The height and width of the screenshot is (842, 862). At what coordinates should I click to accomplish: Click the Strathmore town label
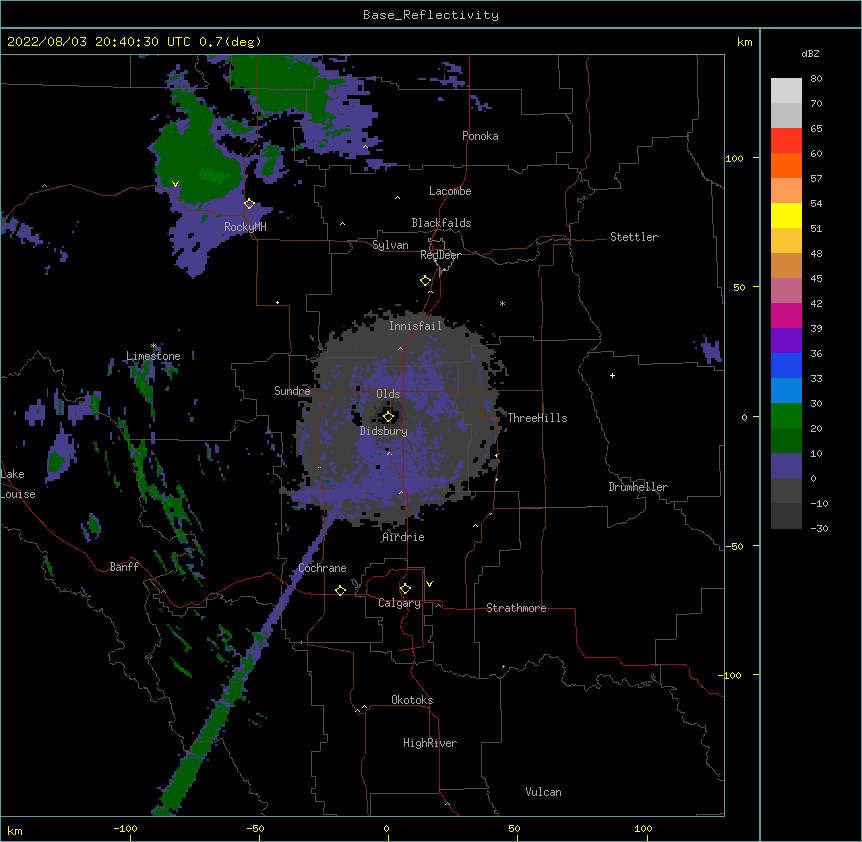pyautogui.click(x=516, y=608)
